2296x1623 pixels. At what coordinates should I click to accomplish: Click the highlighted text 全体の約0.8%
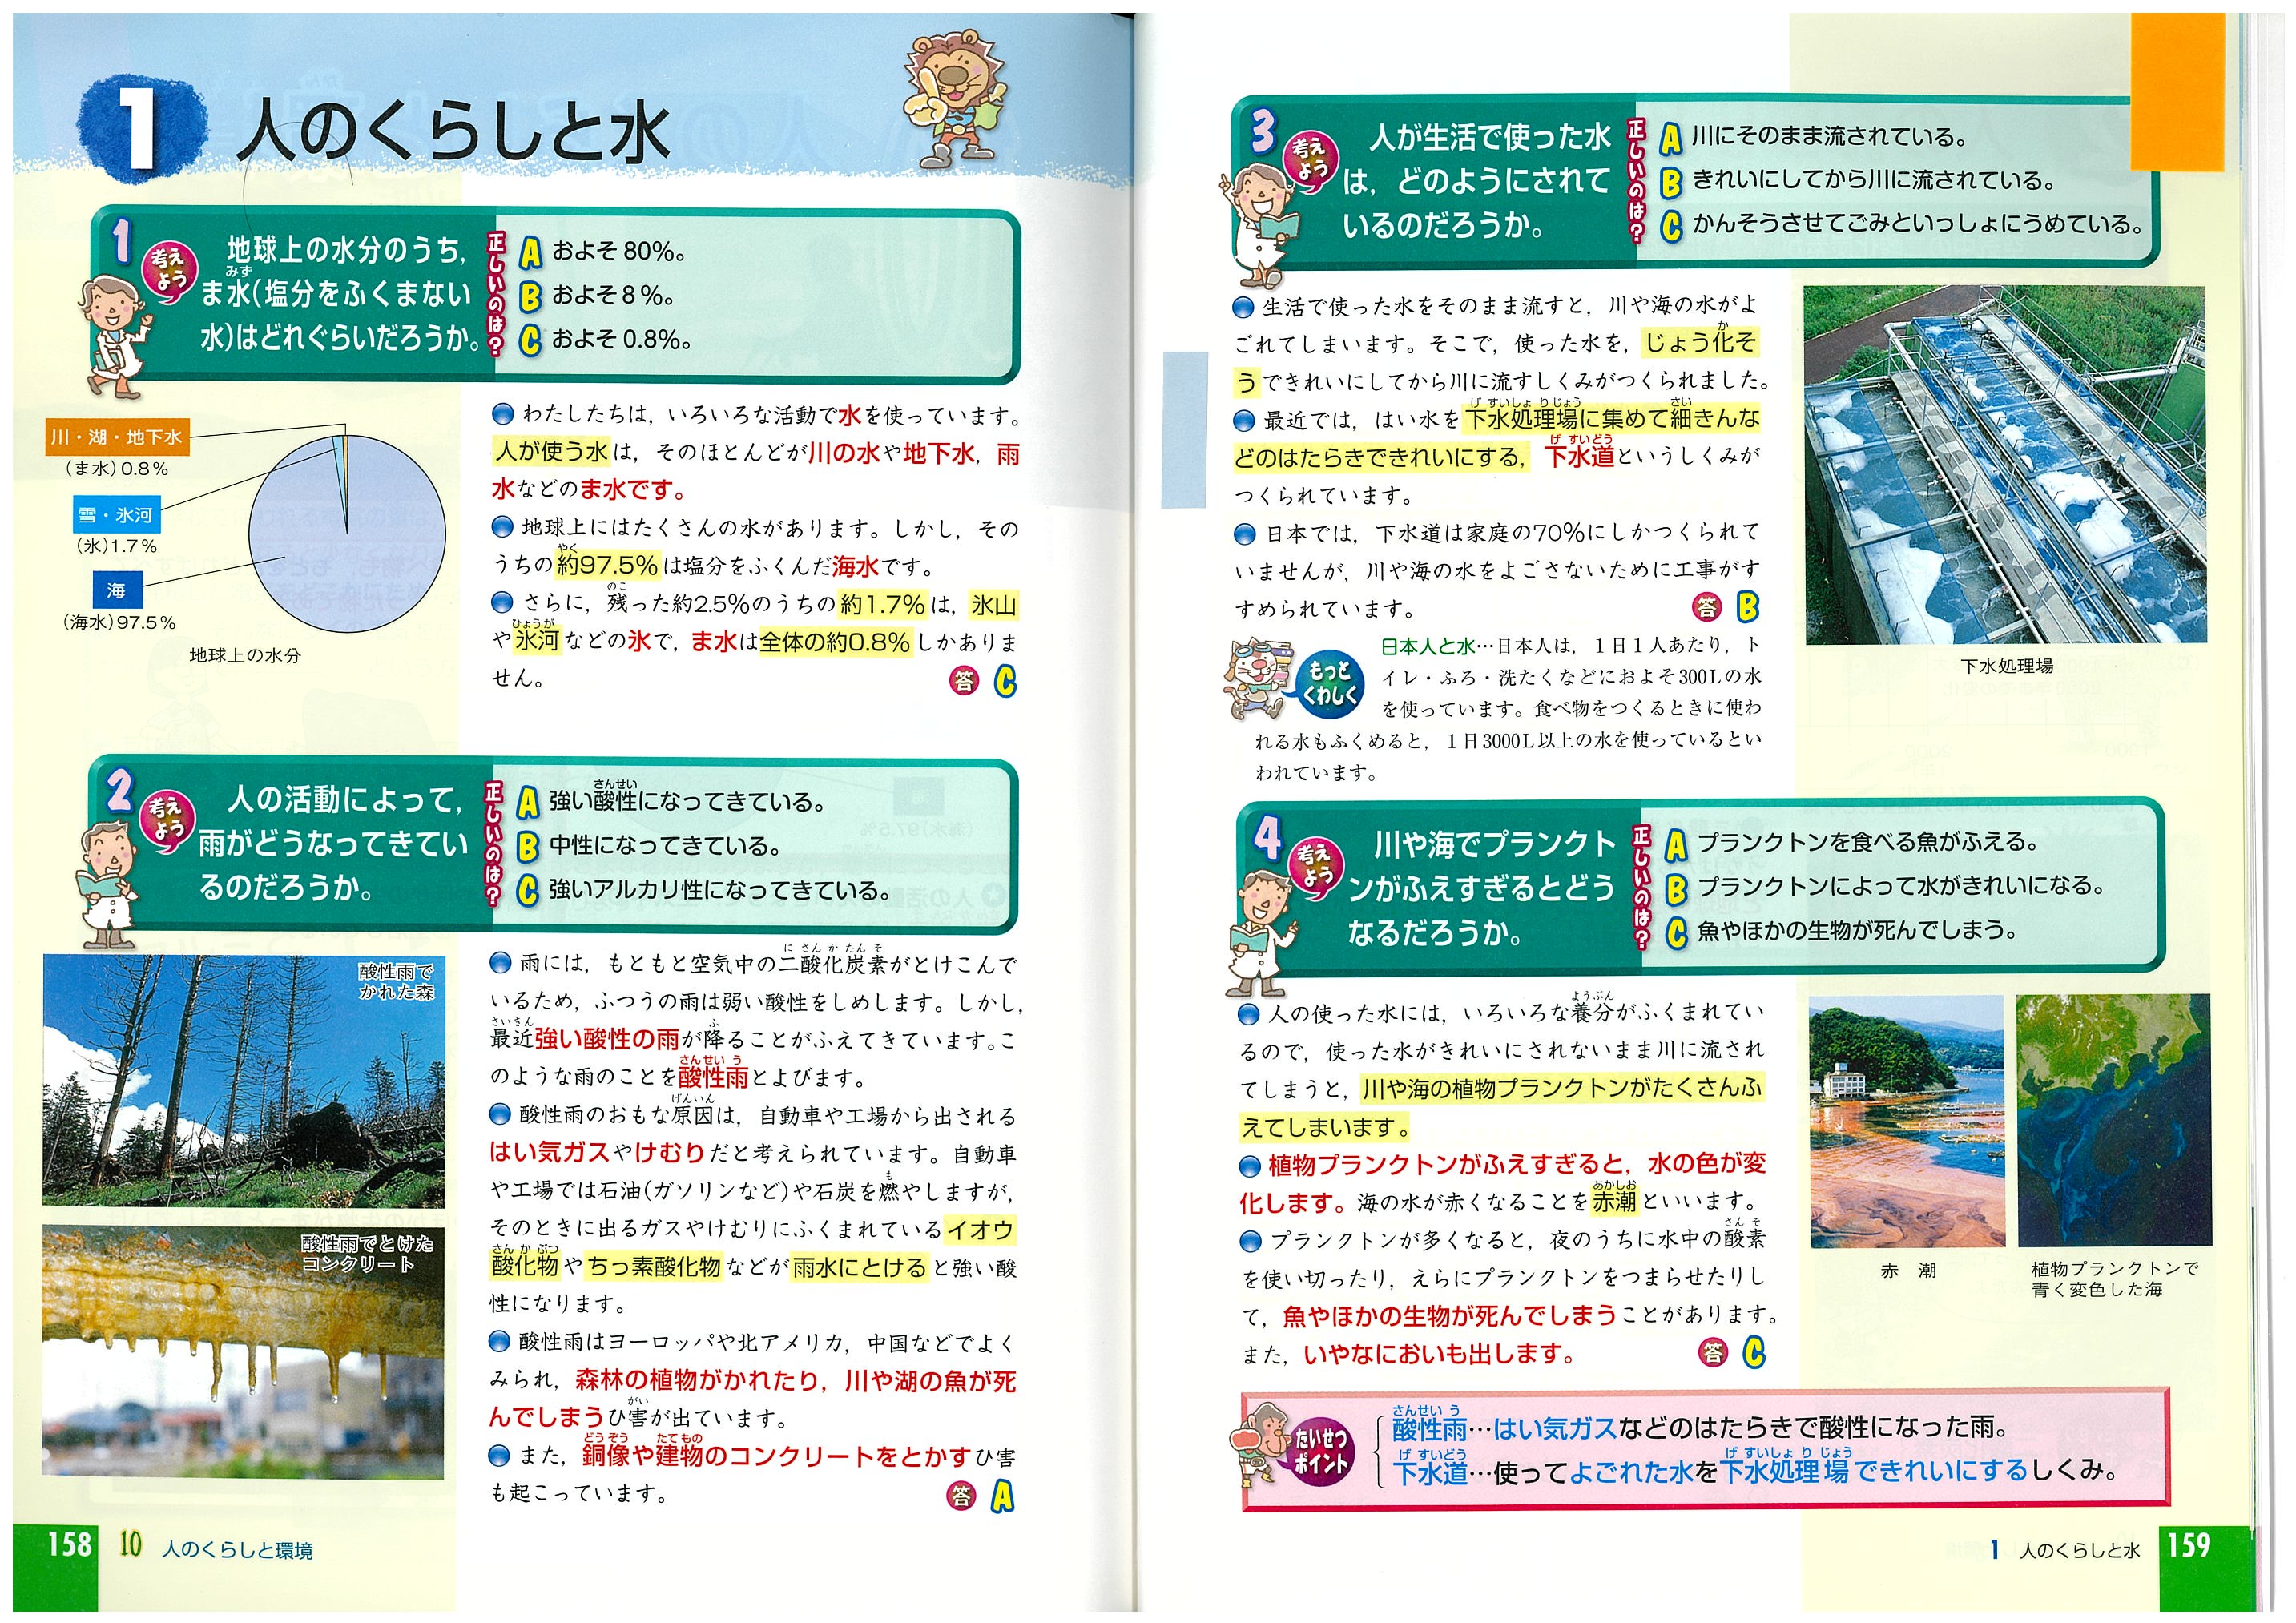point(835,642)
